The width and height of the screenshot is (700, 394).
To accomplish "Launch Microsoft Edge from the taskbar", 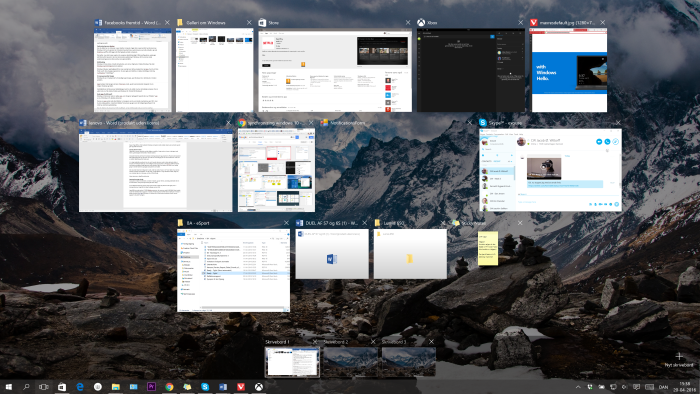I will pyautogui.click(x=80, y=387).
